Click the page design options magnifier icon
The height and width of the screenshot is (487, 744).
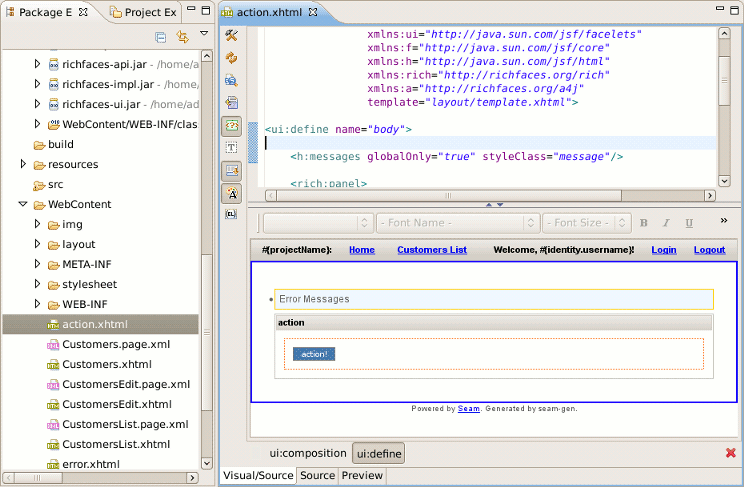click(x=231, y=80)
